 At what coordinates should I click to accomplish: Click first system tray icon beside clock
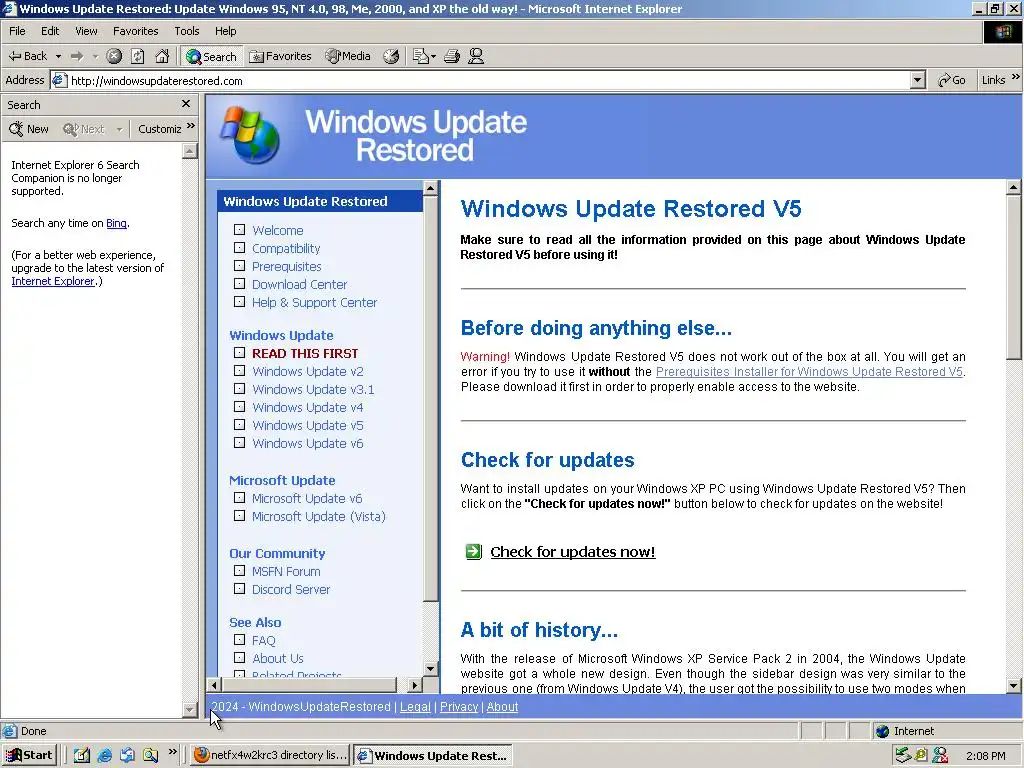[x=903, y=756]
